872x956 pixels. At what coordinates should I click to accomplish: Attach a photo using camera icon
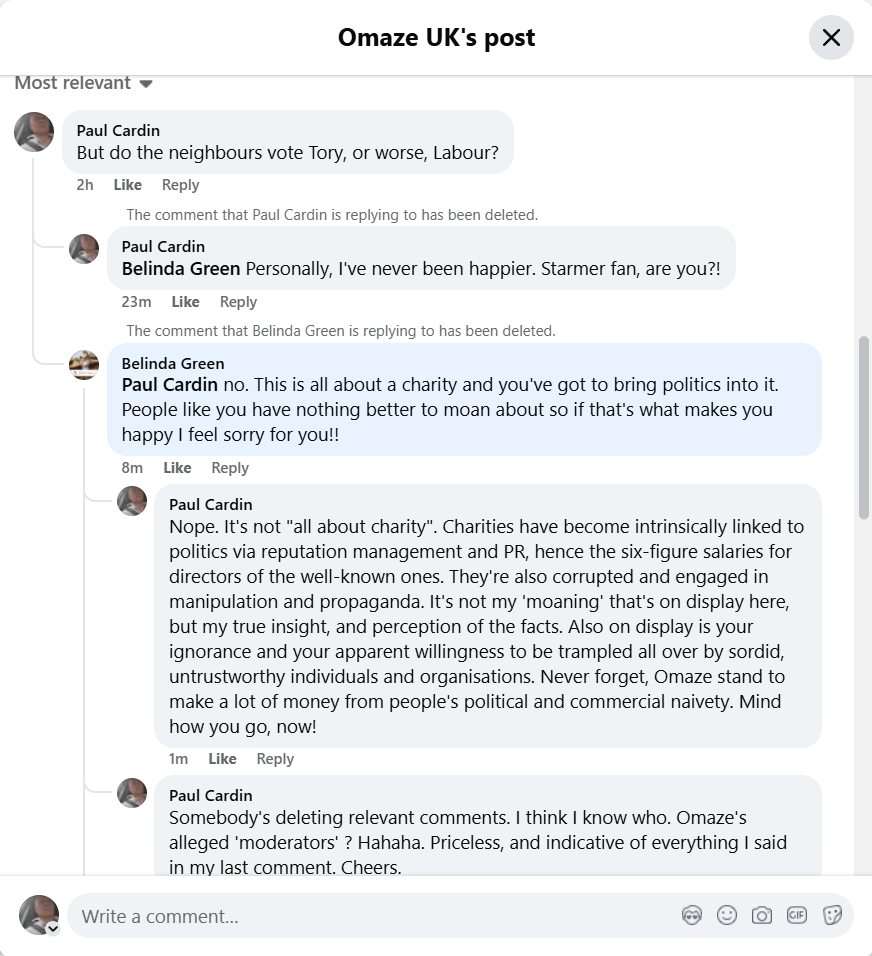coord(762,915)
